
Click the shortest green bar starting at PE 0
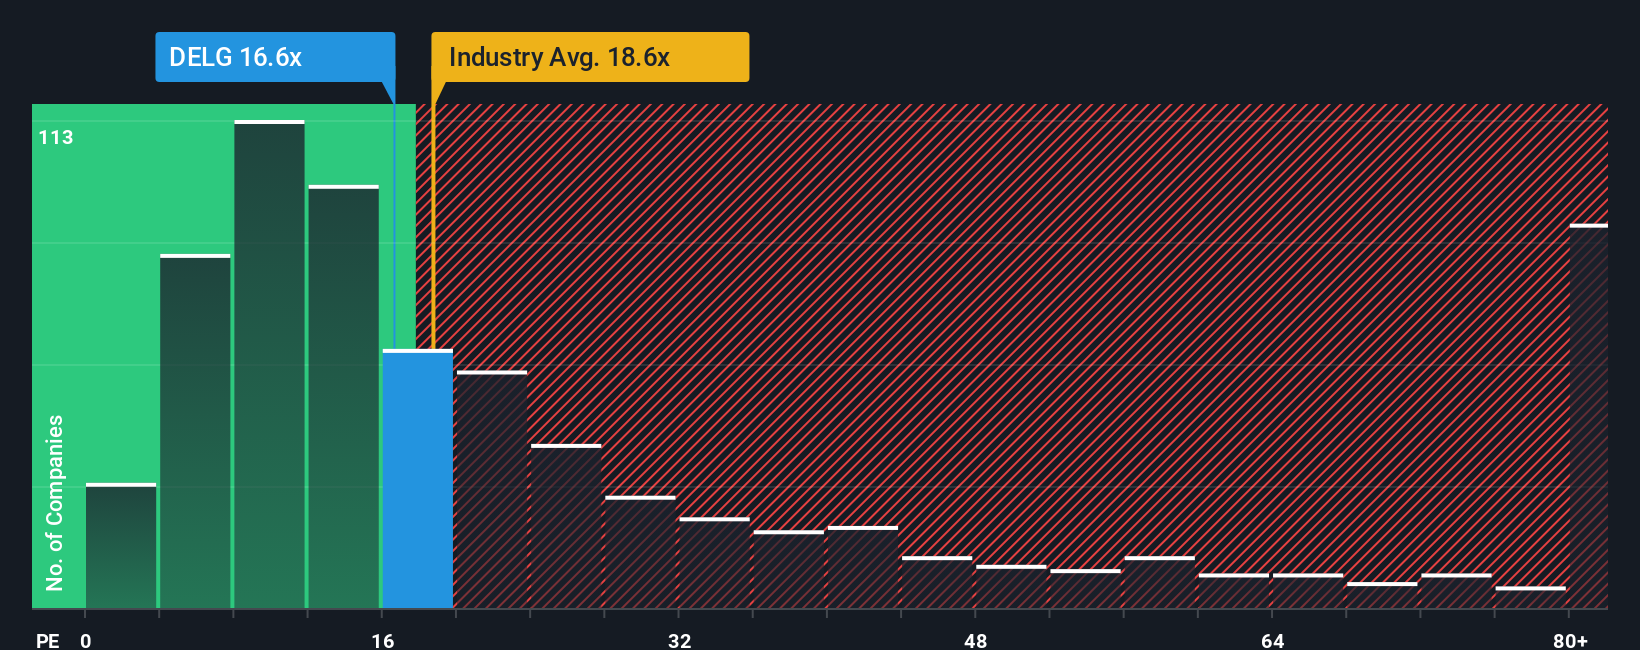[121, 546]
